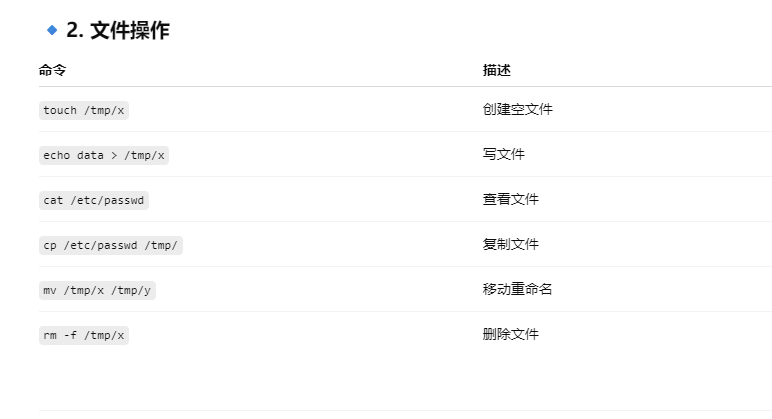Click the '-f' flag in rm command
772x419 pixels.
70,335
